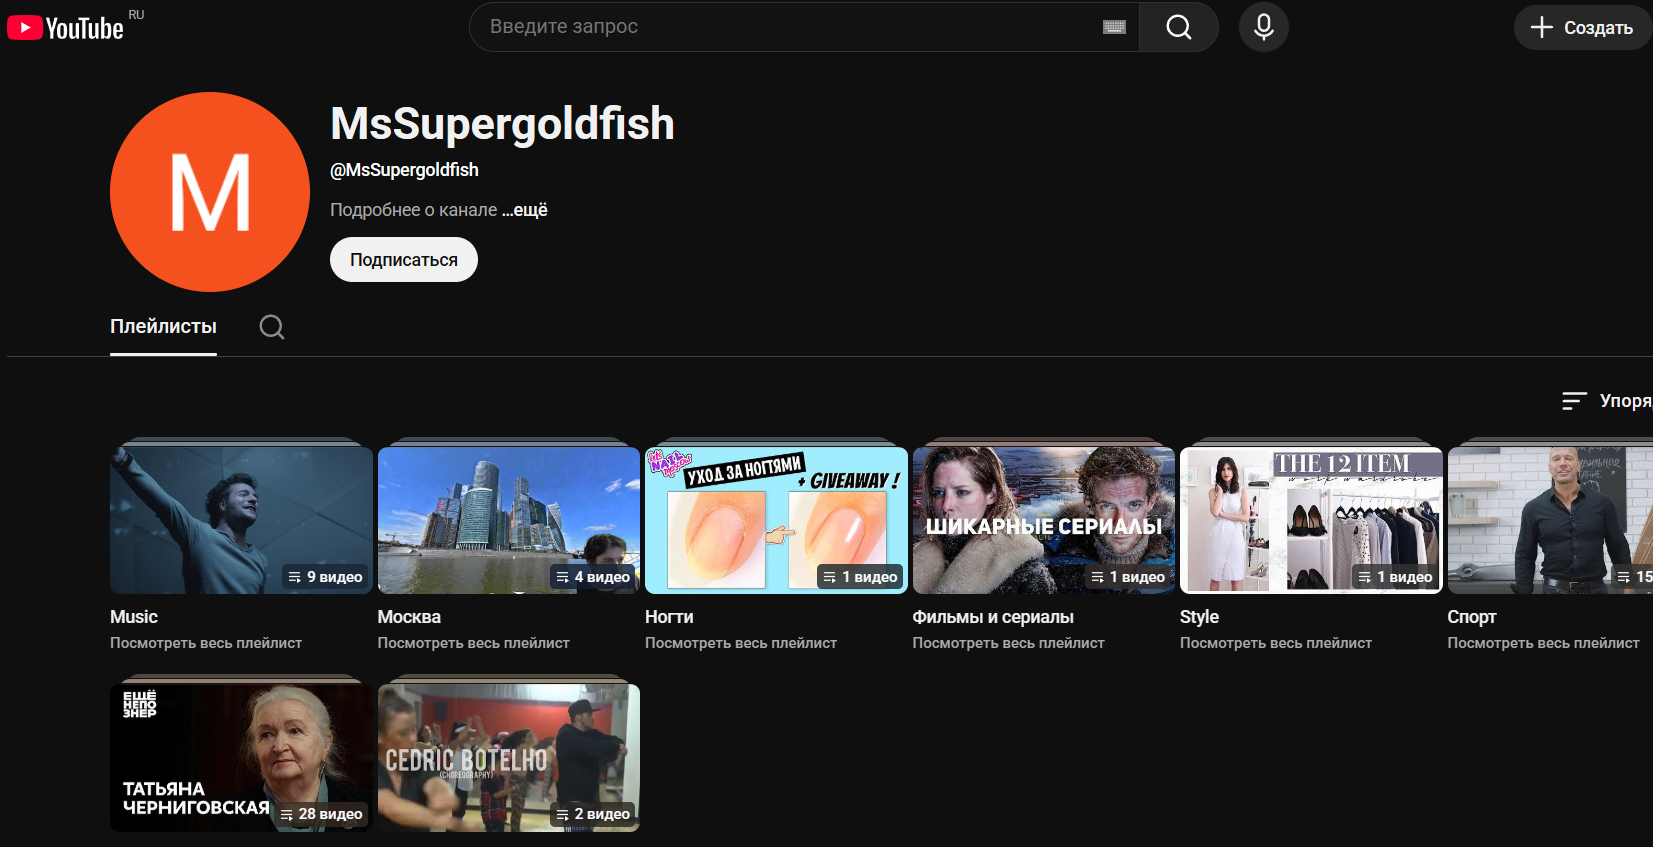Open the Ногти nail care playlist thumbnail

click(776, 520)
